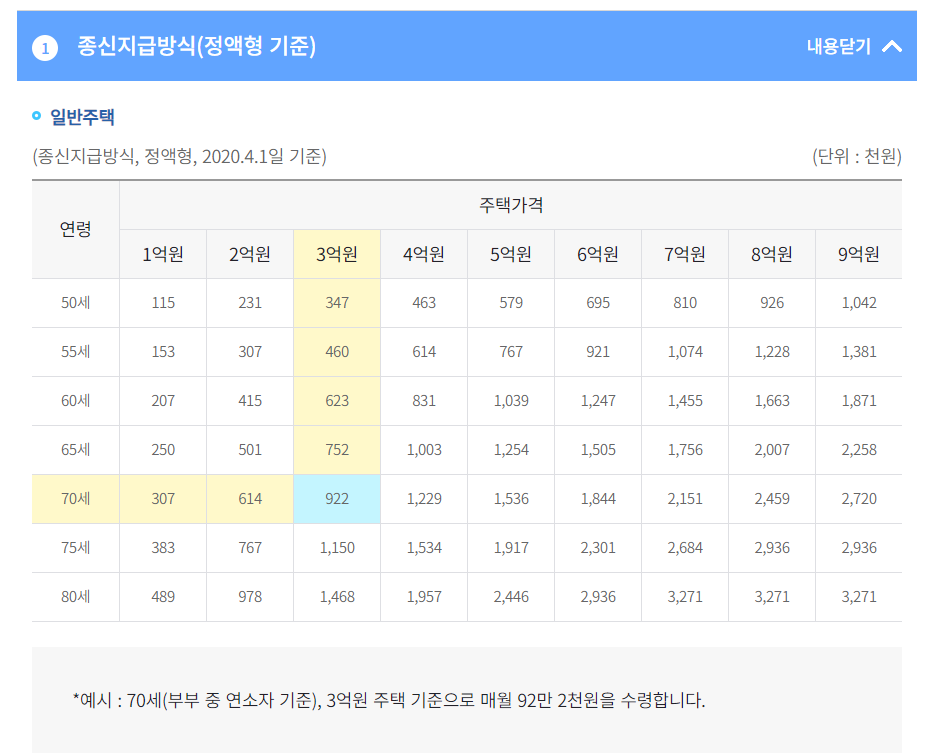
Task: Click the 60세 row label
Action: point(75,401)
